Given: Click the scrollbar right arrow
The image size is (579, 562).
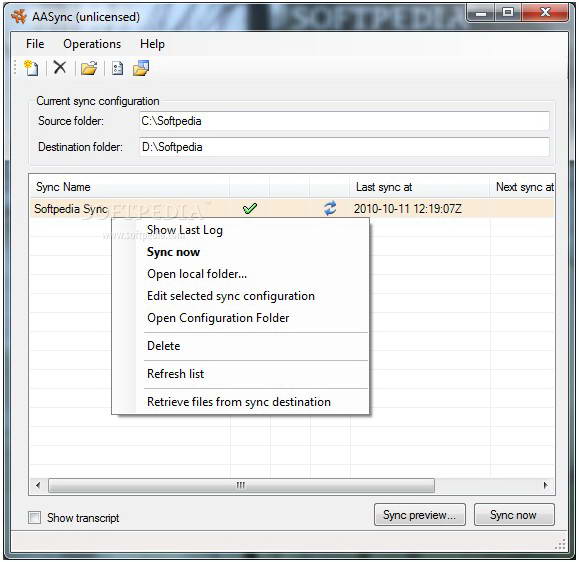Looking at the screenshot, I should tap(545, 485).
